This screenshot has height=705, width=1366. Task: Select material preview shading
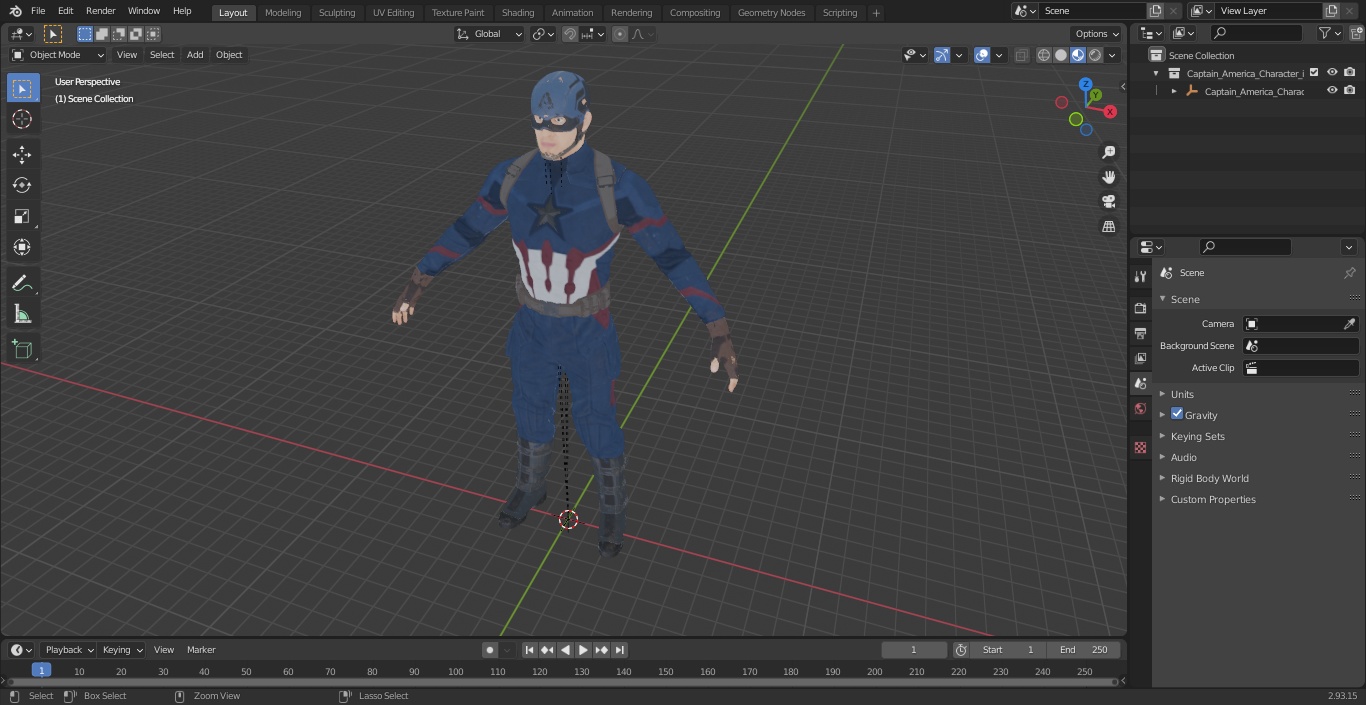coord(1078,55)
